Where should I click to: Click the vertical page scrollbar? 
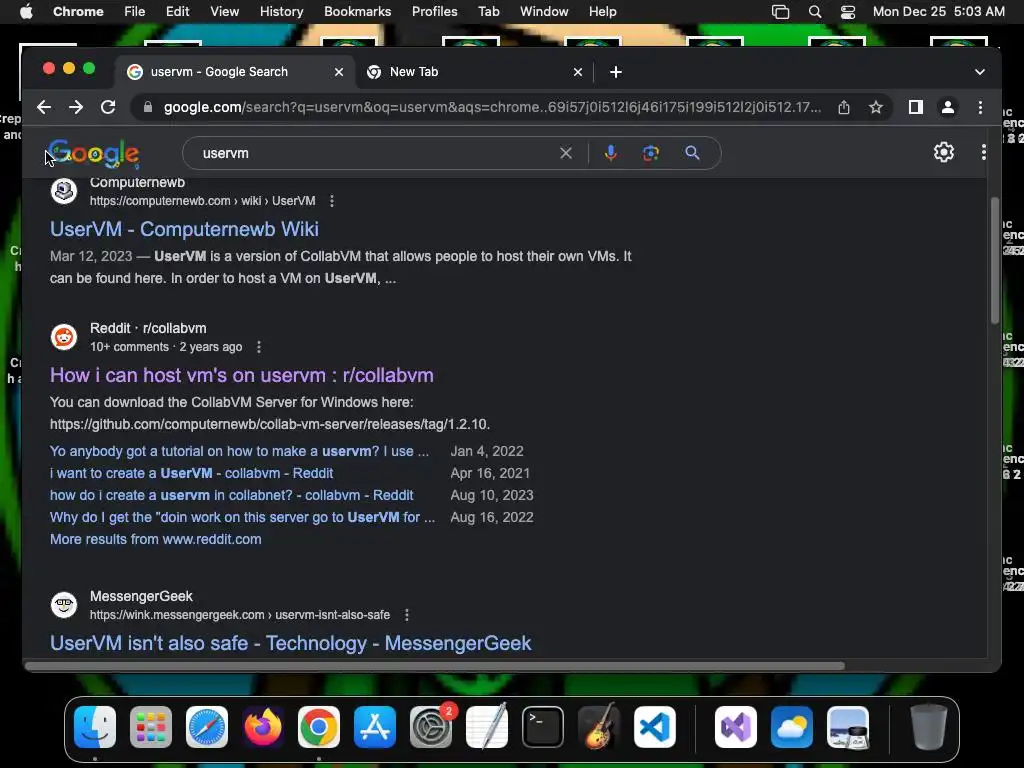tap(995, 260)
